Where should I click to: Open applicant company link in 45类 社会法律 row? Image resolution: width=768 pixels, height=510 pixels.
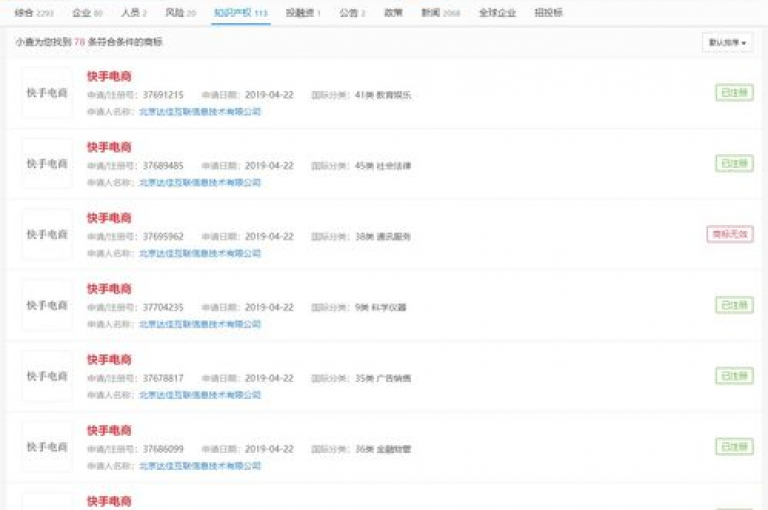[x=200, y=182]
